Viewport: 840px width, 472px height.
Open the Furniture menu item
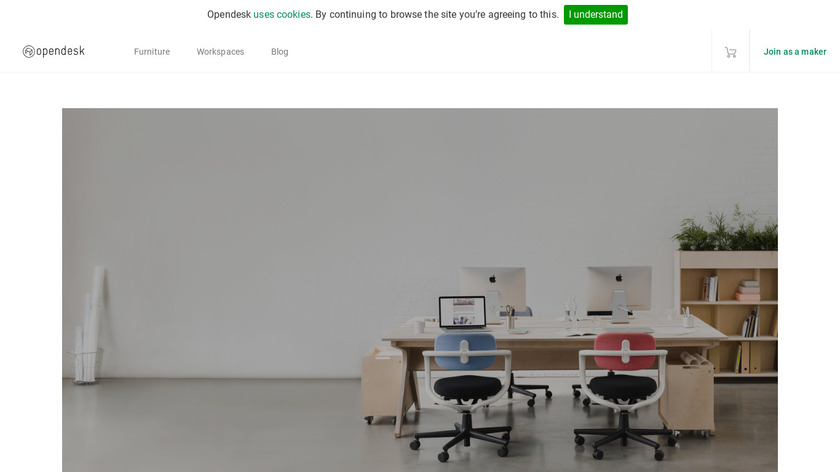[x=152, y=51]
